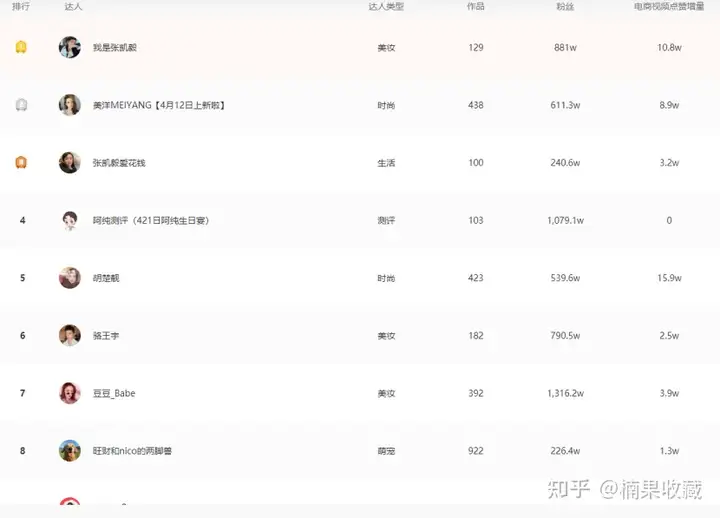Click the 电商视频点赞增量 column header
Viewport: 720px width, 518px height.
(x=669, y=6)
